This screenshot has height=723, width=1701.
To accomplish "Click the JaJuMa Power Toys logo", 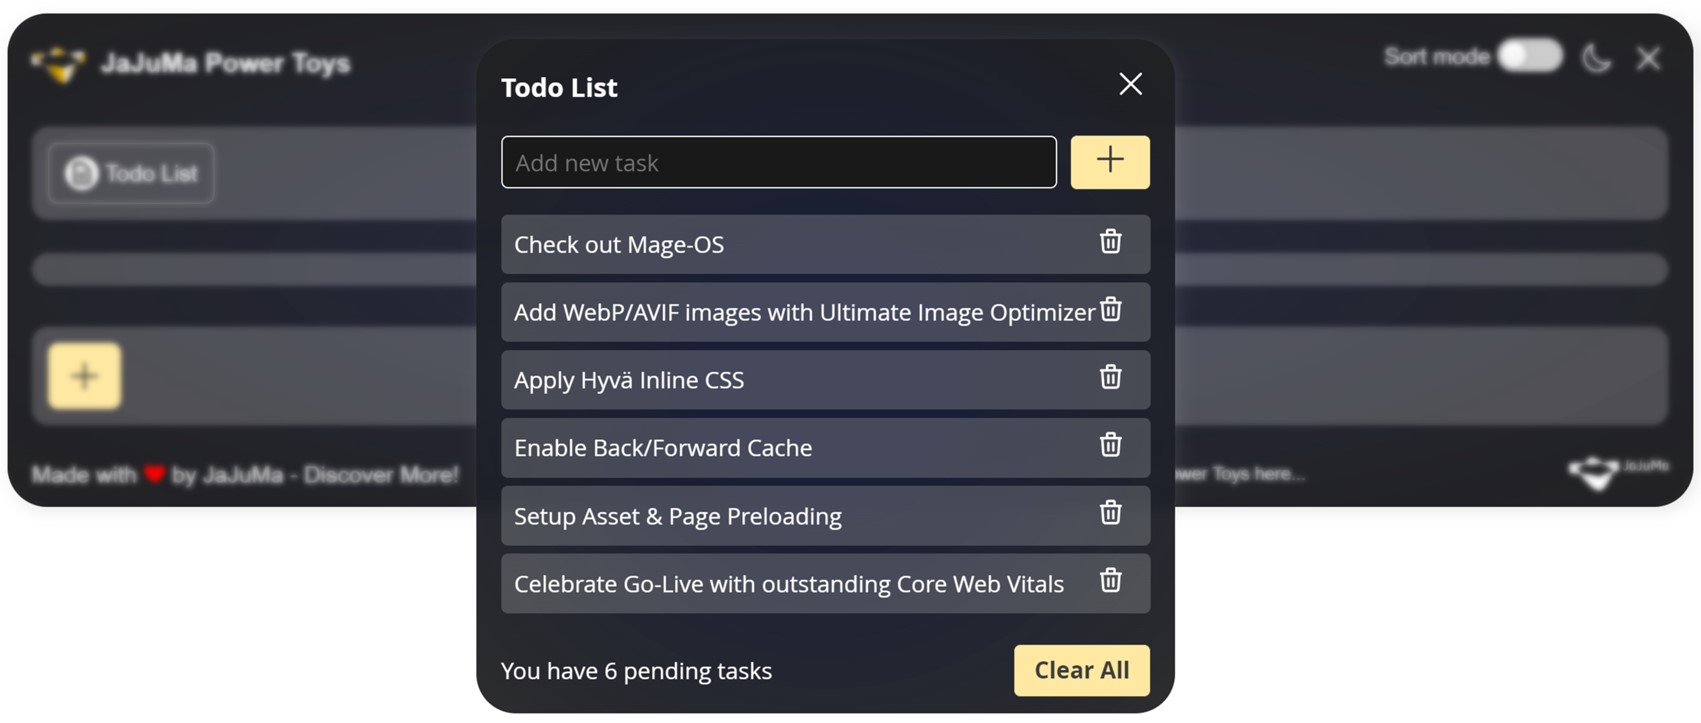I will click(x=58, y=64).
